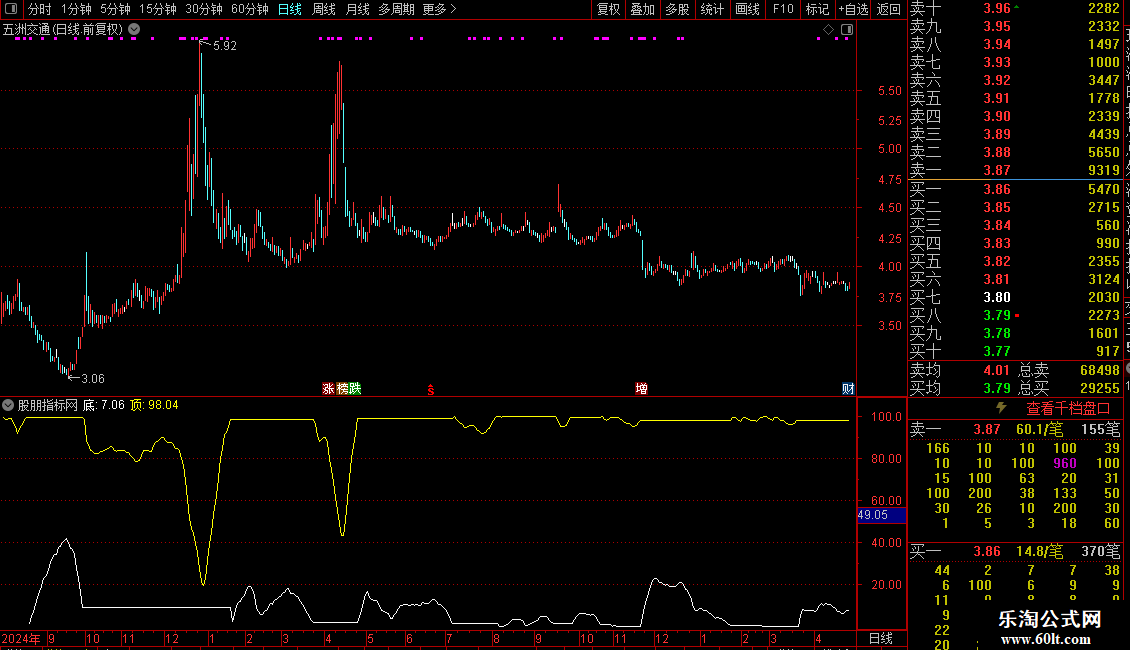Click the 卖十 3.96 ask row
The height and width of the screenshot is (650, 1130).
click(1015, 8)
